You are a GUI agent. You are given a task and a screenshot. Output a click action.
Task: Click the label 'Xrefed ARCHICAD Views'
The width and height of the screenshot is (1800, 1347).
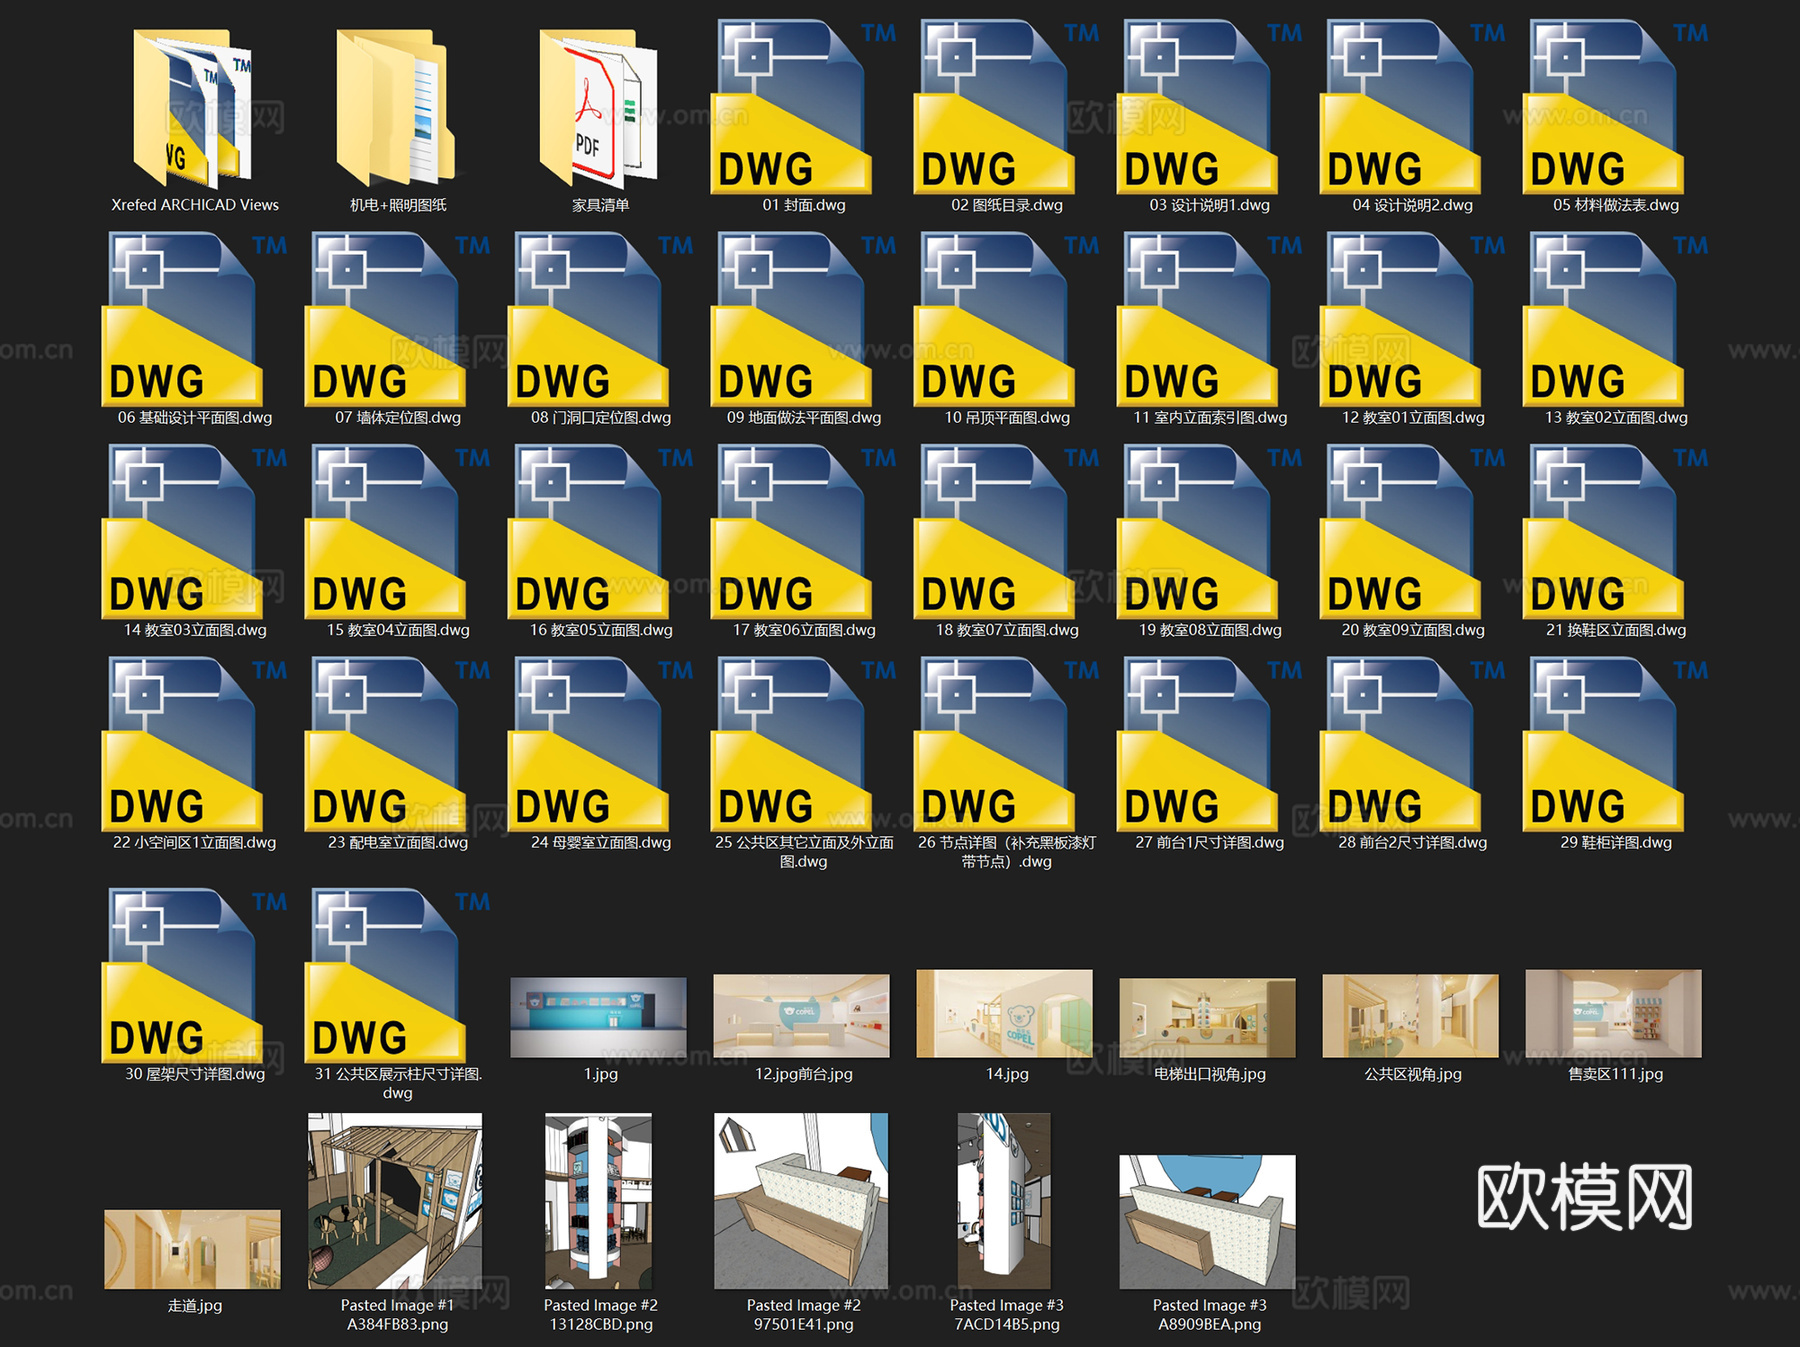[195, 205]
